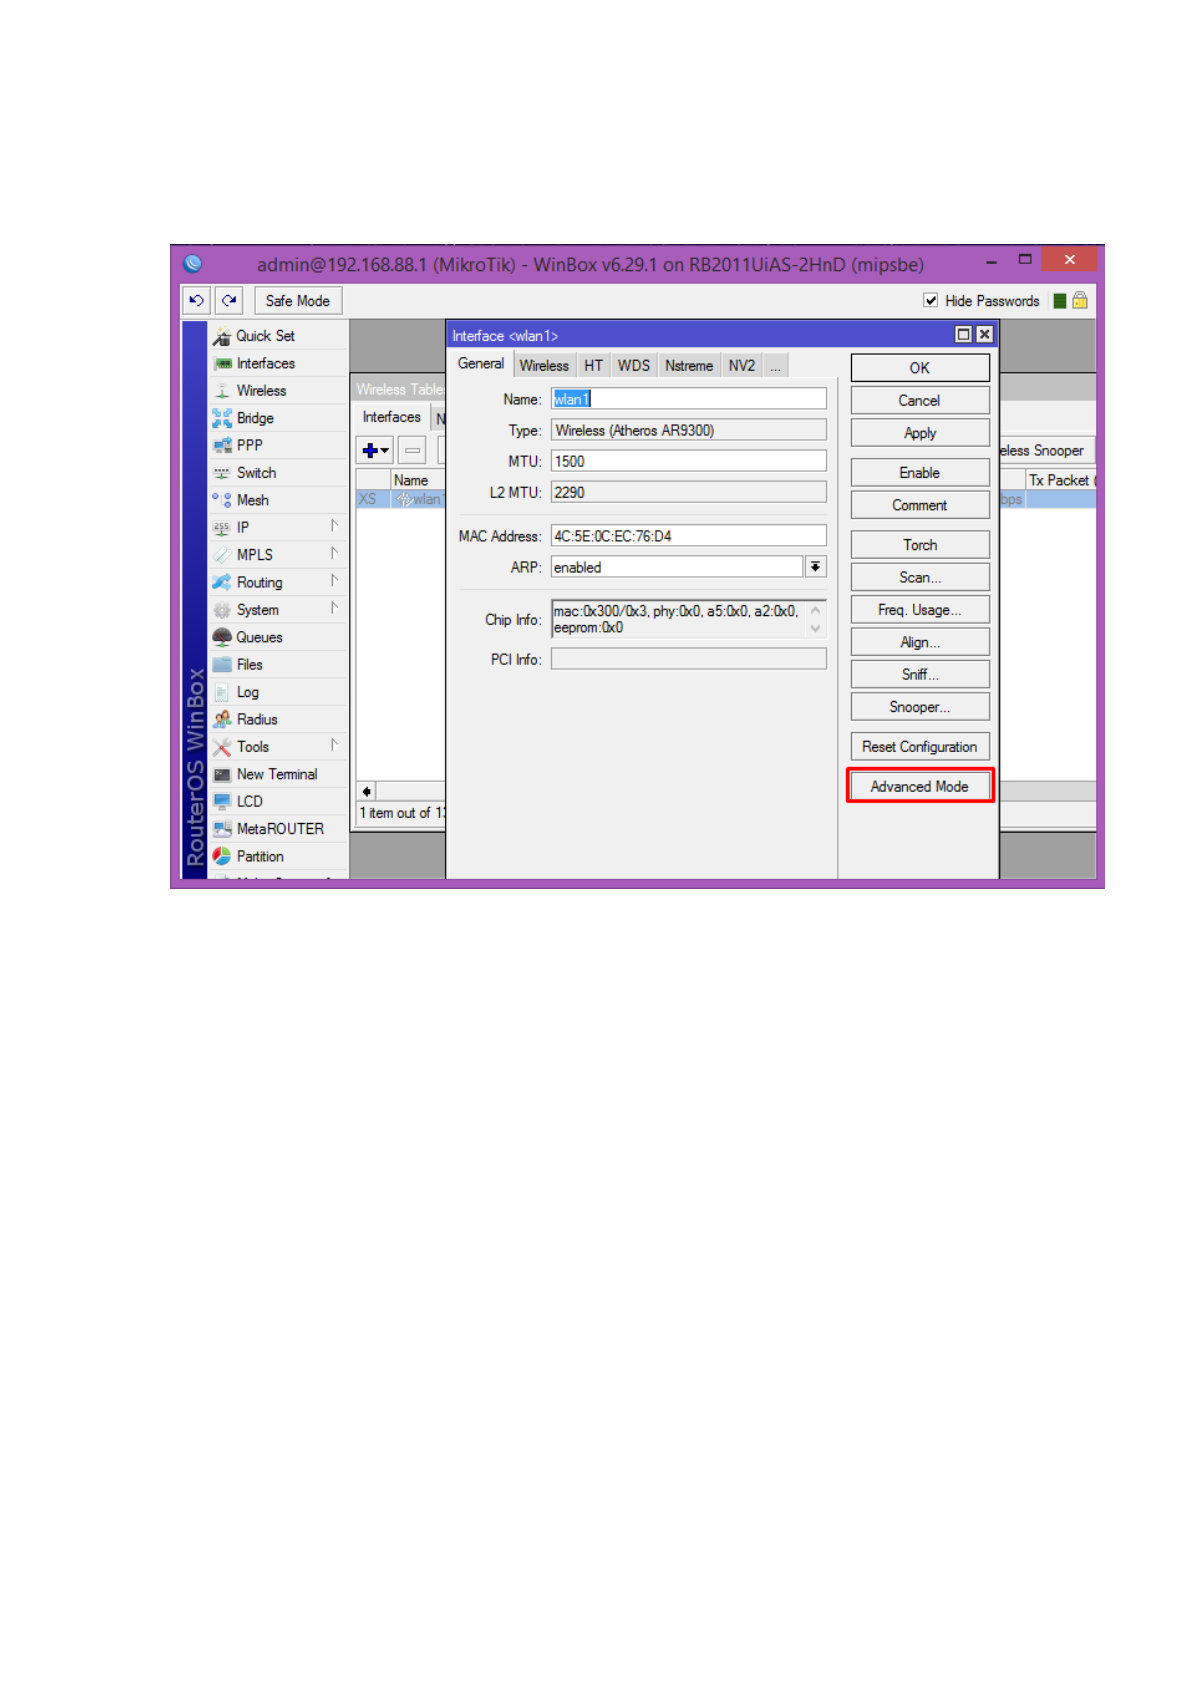Click the green status square indicator
The height and width of the screenshot is (1684, 1191).
(x=1060, y=301)
